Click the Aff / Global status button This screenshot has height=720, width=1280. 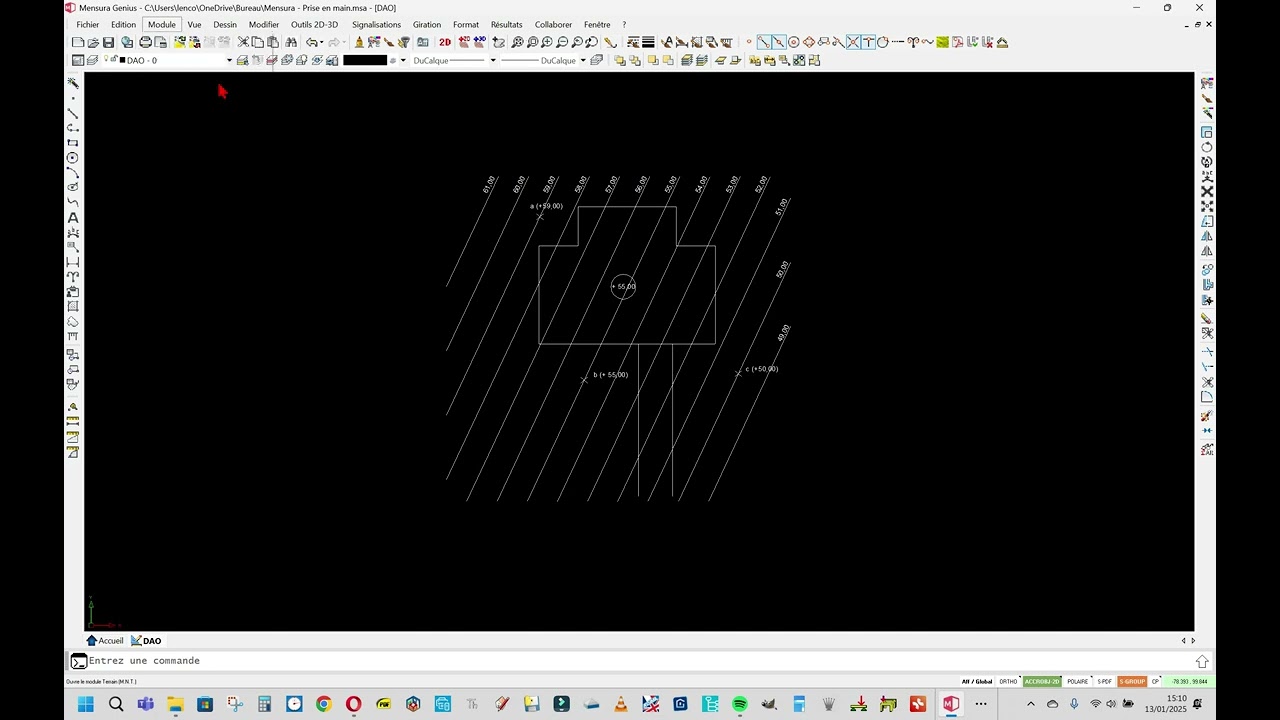click(x=977, y=682)
